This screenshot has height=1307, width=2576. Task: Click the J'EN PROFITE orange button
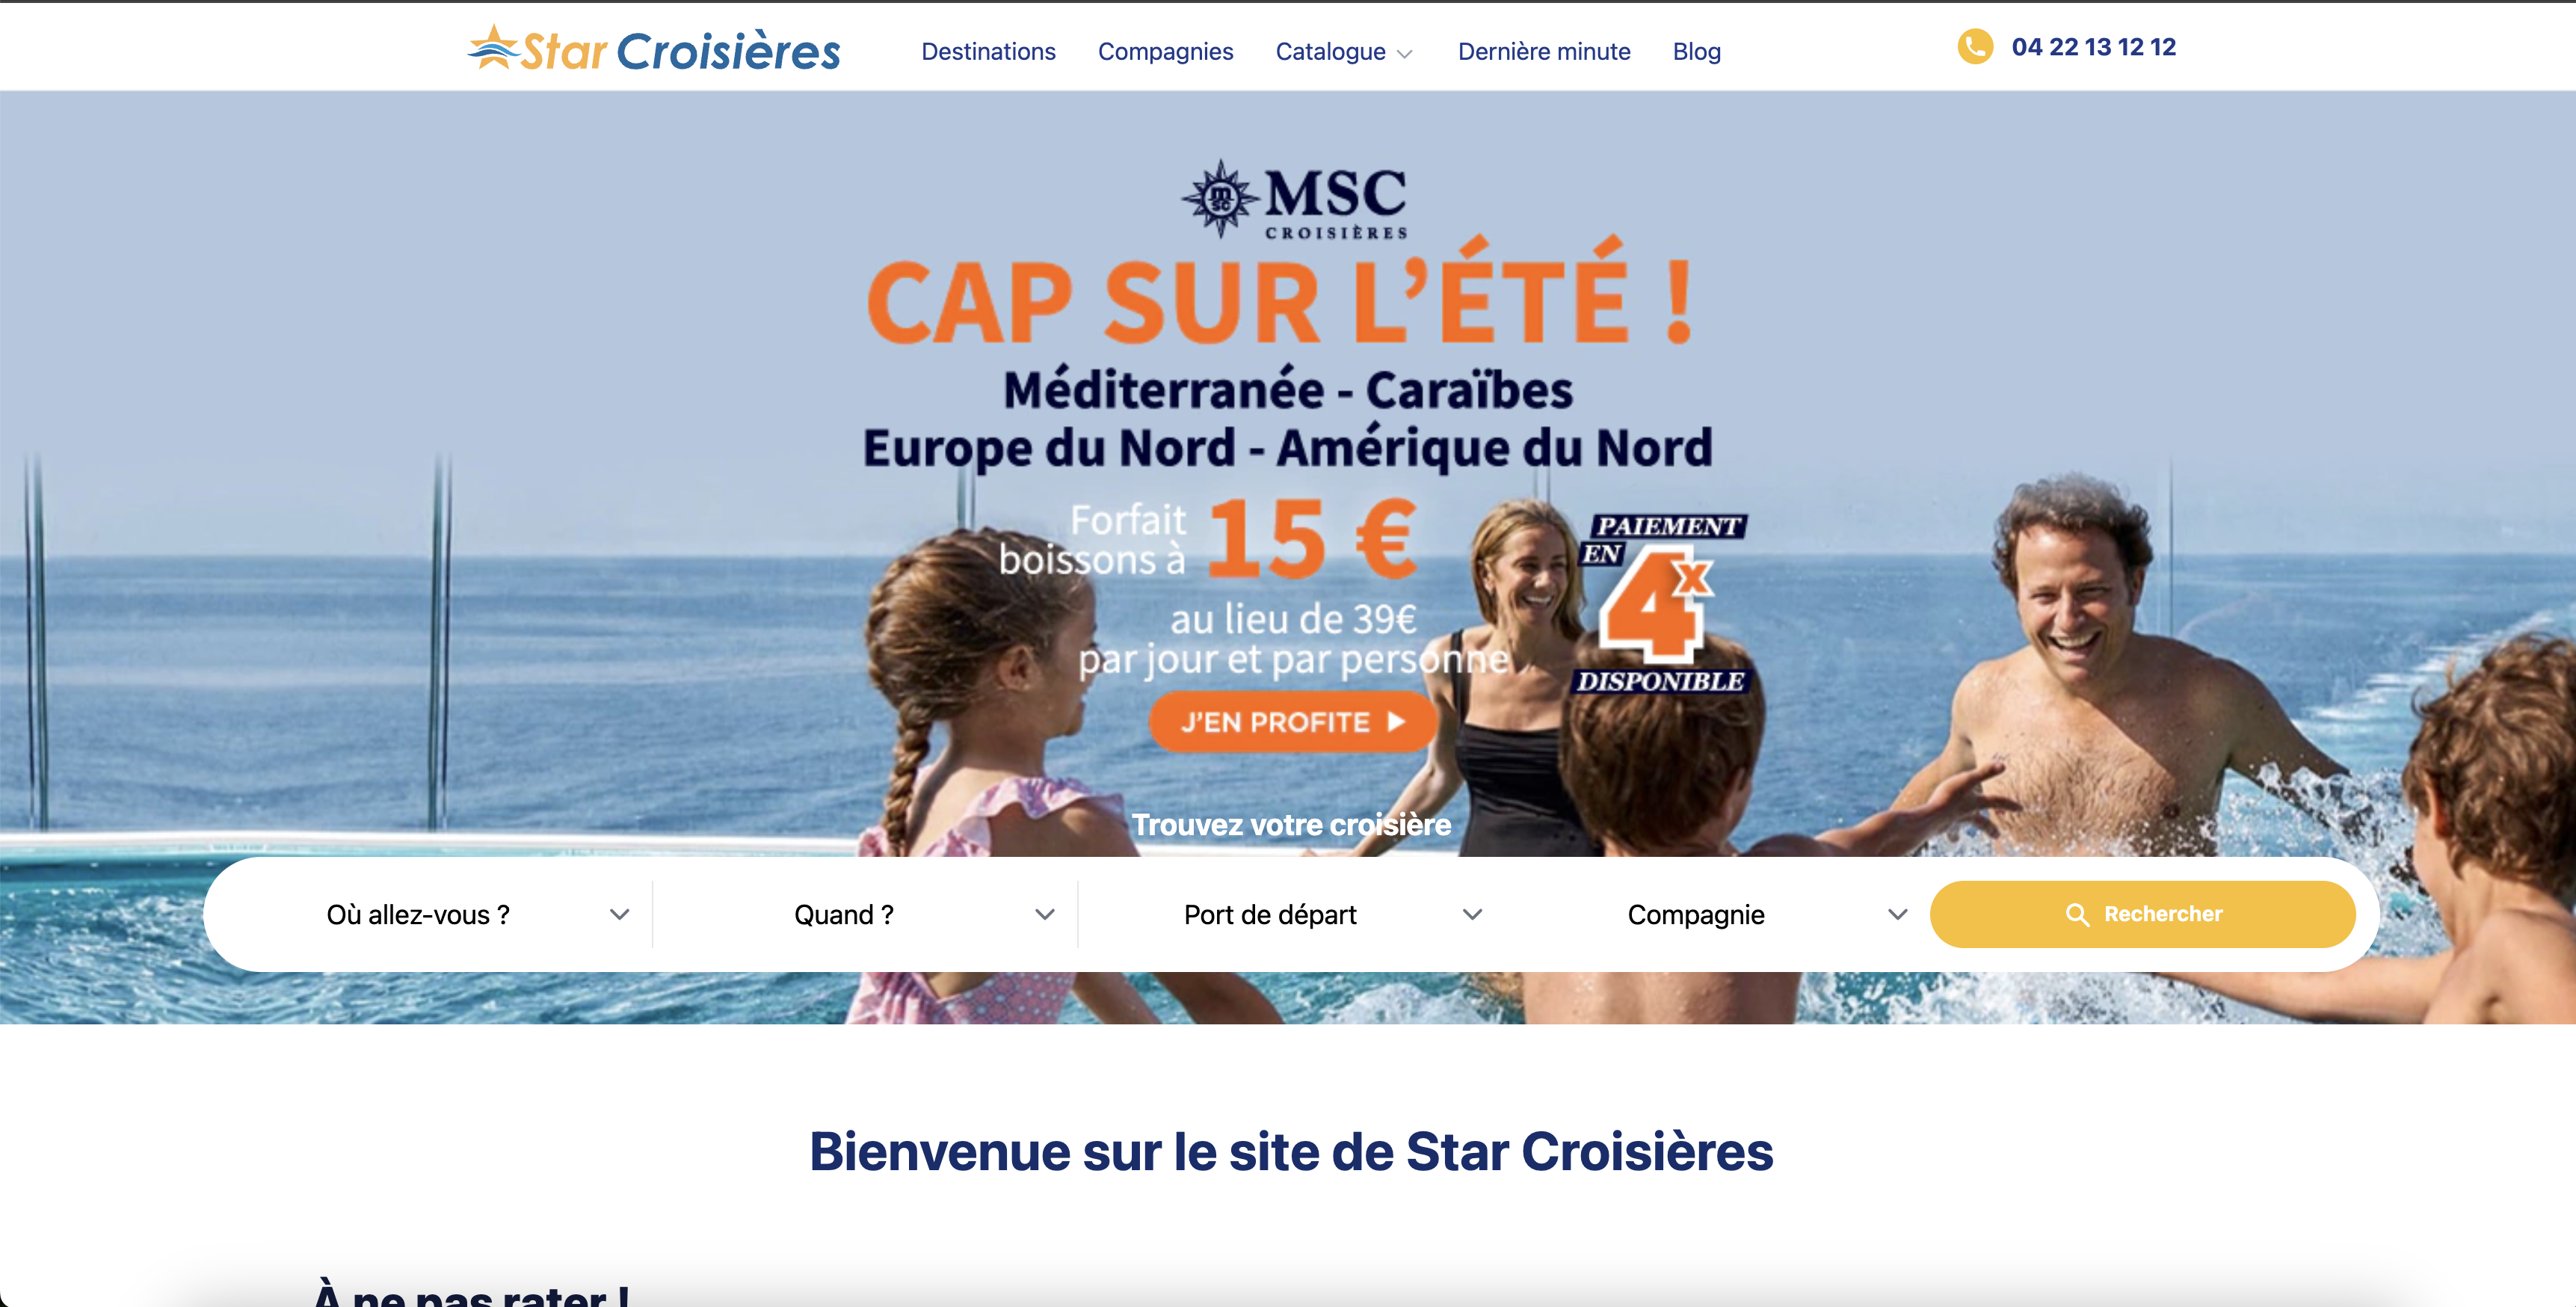tap(1292, 721)
